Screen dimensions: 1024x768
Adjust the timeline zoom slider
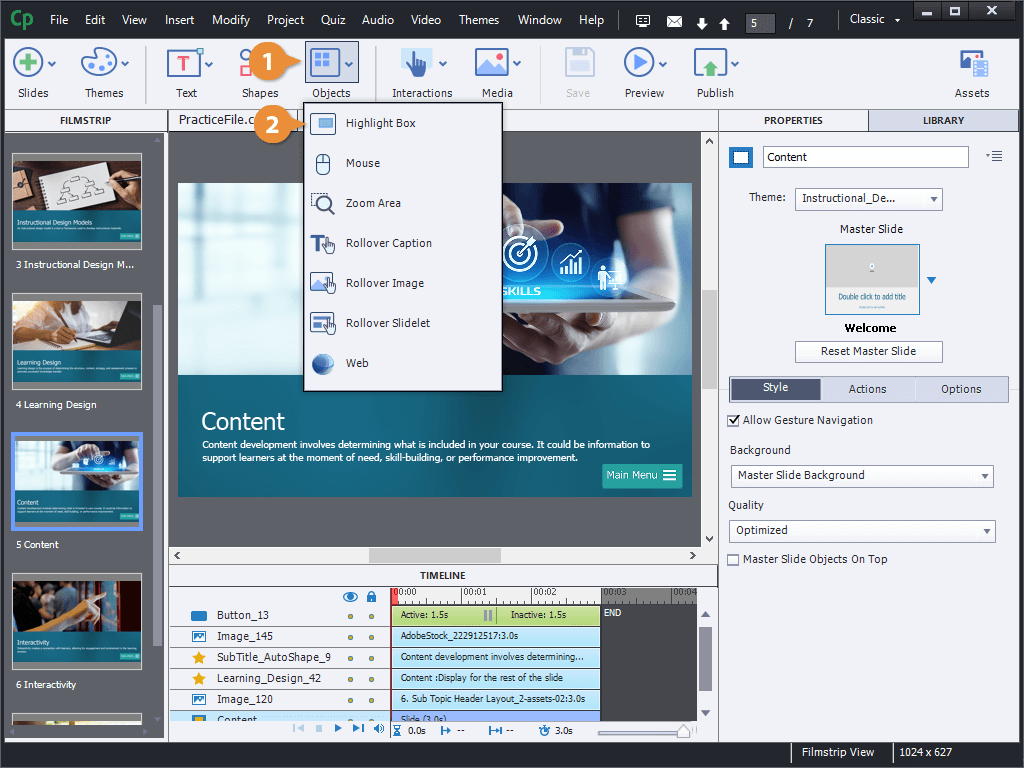(x=683, y=732)
